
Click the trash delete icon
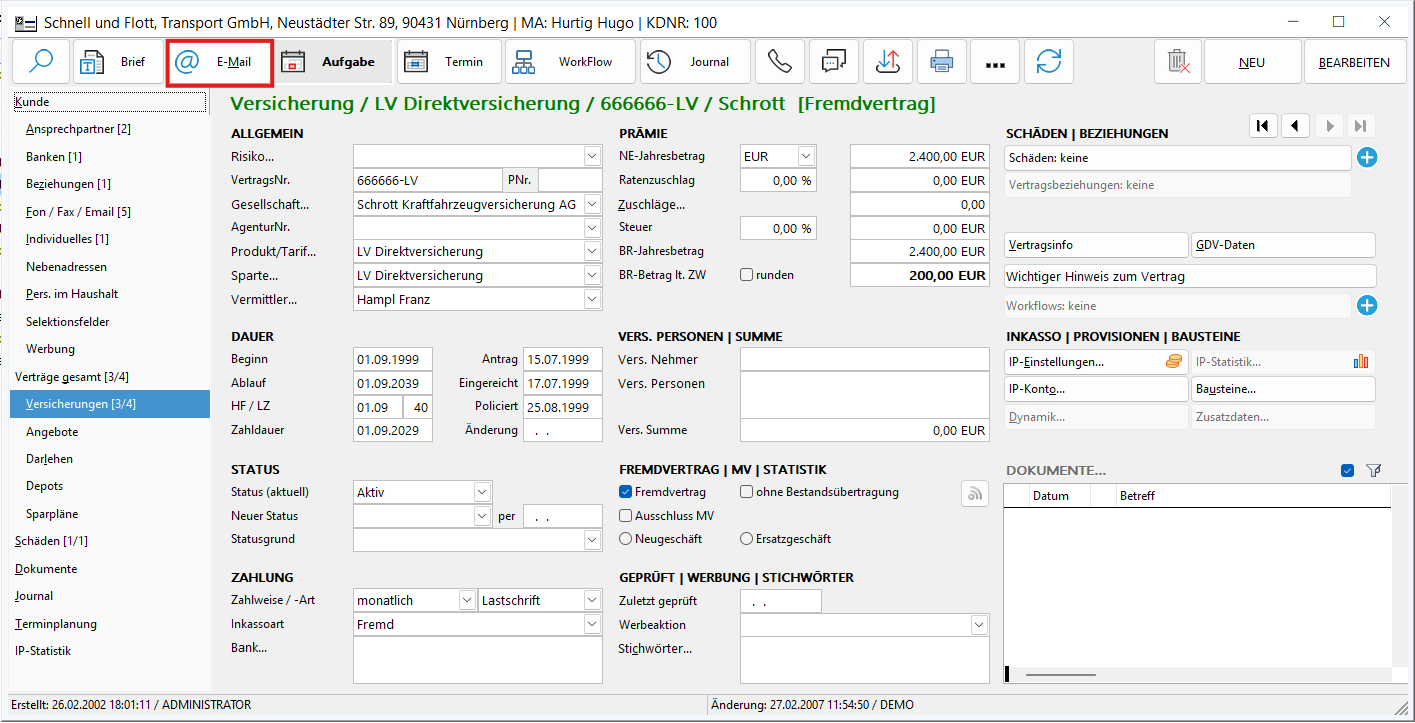click(1178, 62)
